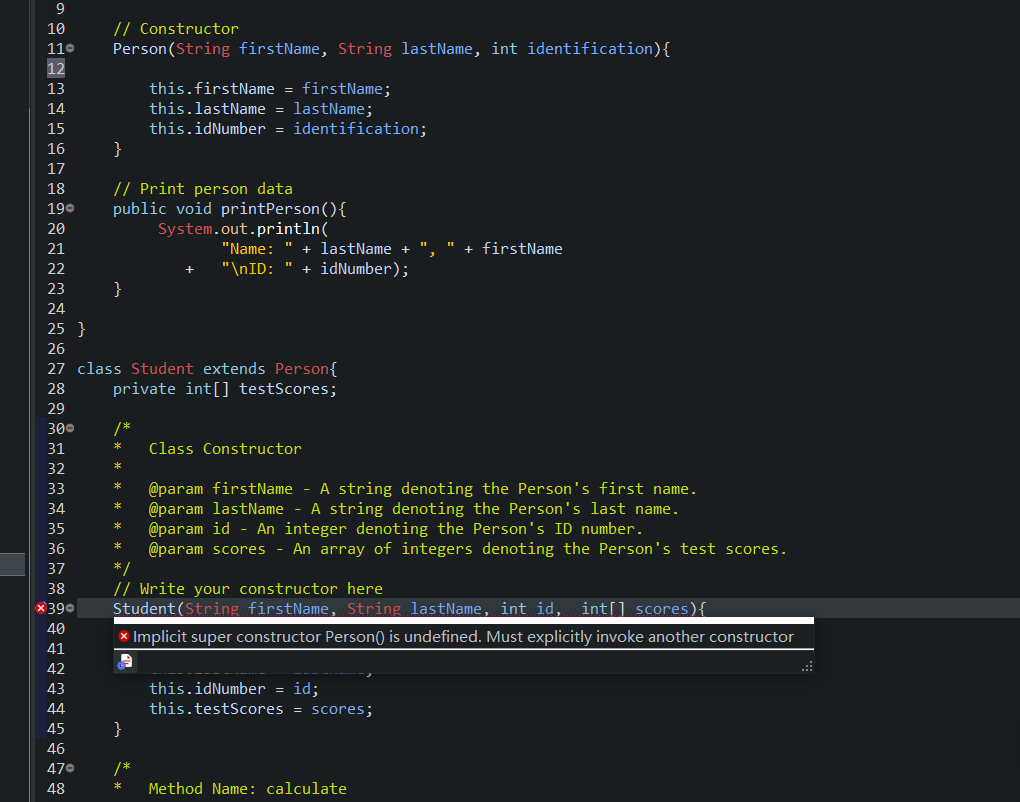Click 'Person' after extends on line 27
Screen dimensions: 1020x802
click(302, 369)
